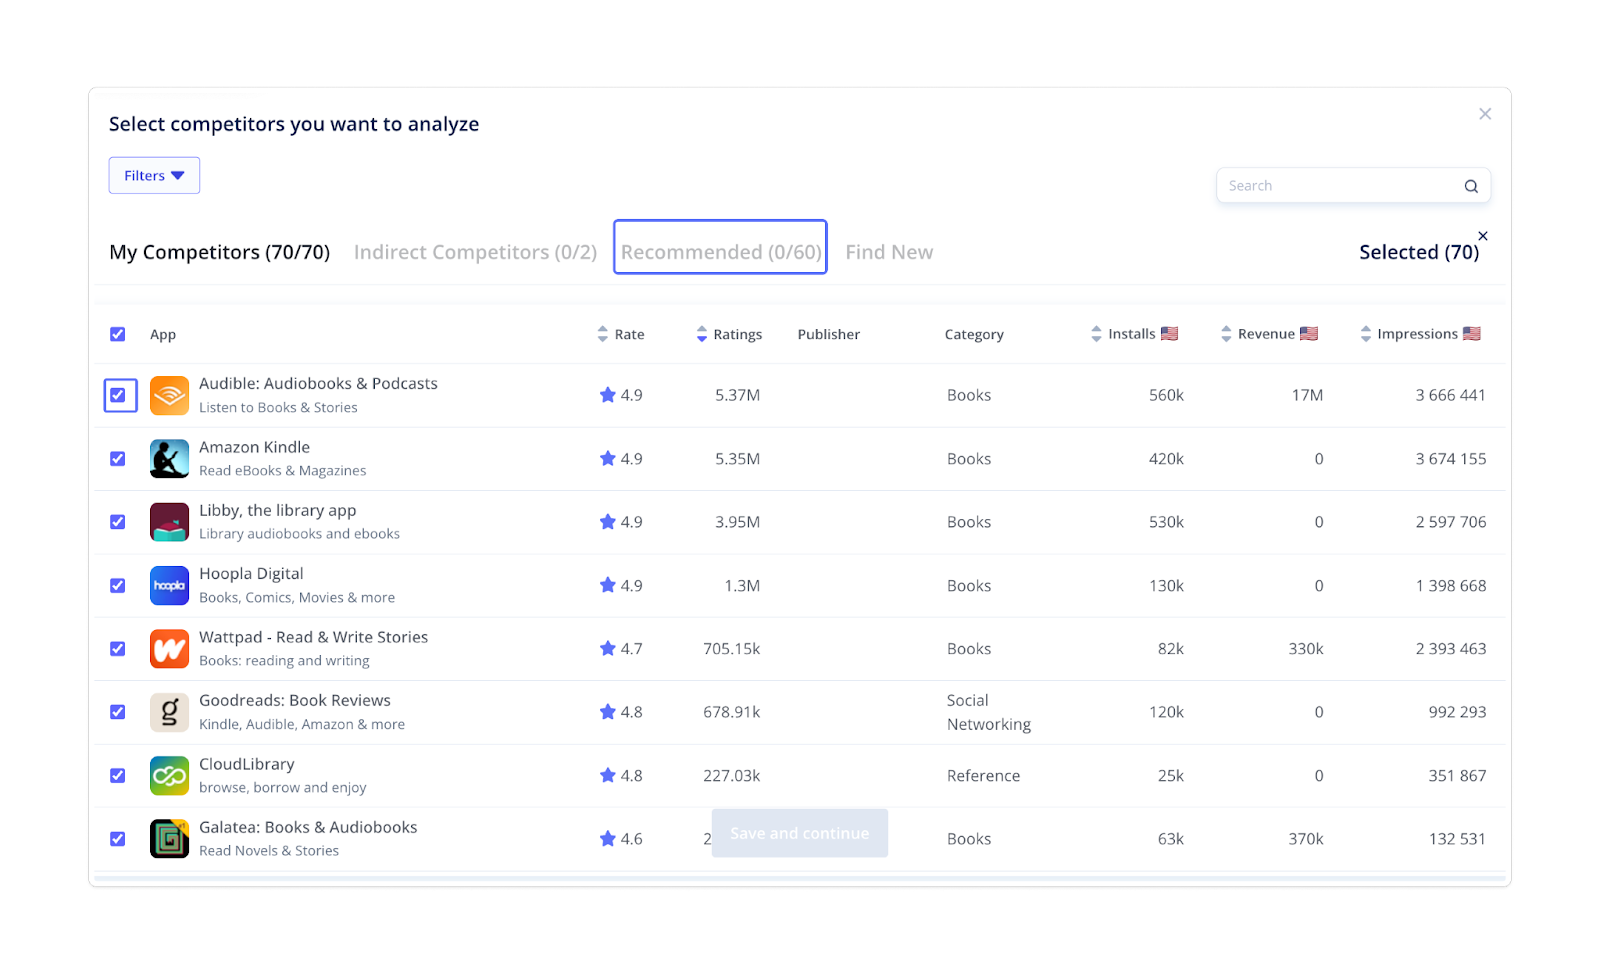
Task: Show the Selected (70) list
Action: click(1419, 252)
